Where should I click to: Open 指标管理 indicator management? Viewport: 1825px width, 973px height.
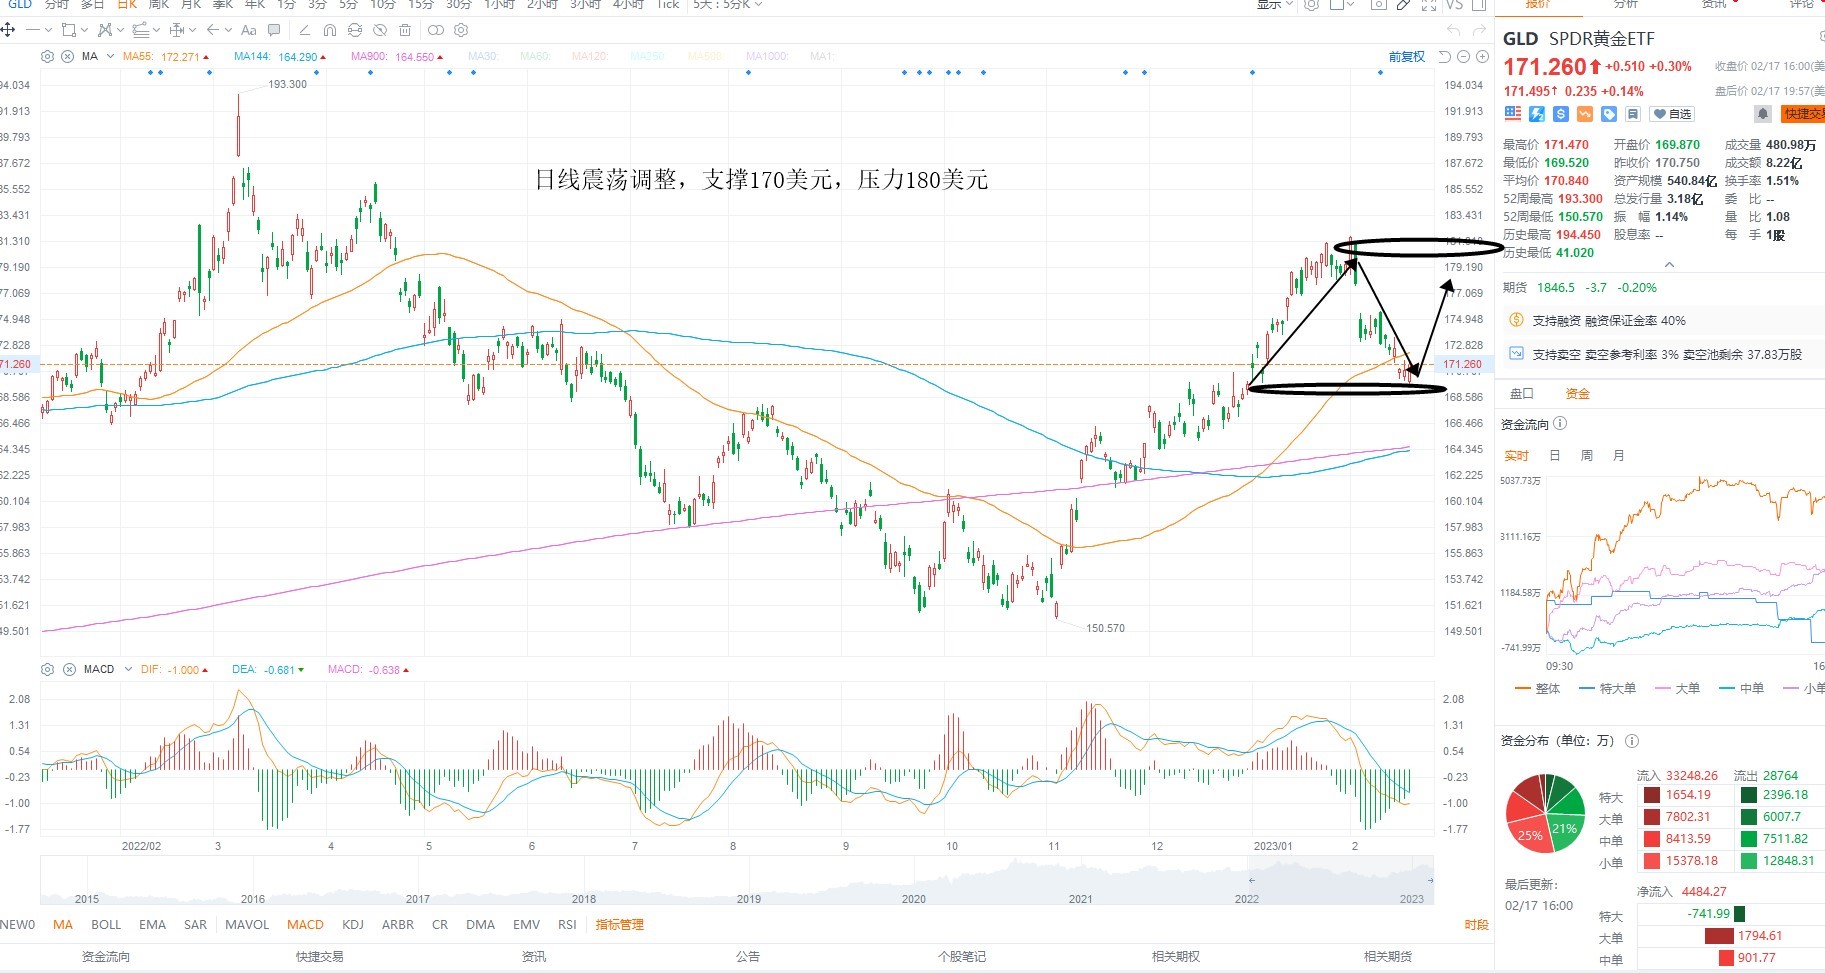click(620, 925)
